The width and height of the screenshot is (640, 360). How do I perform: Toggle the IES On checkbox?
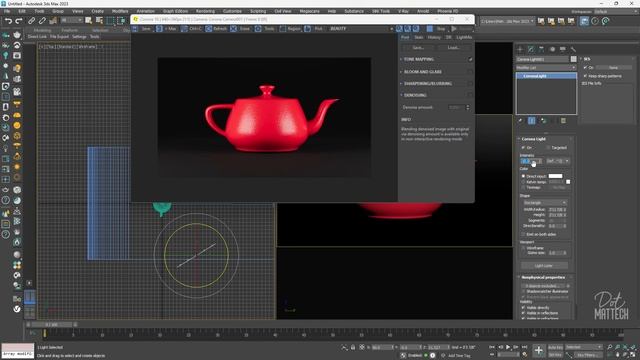585,67
